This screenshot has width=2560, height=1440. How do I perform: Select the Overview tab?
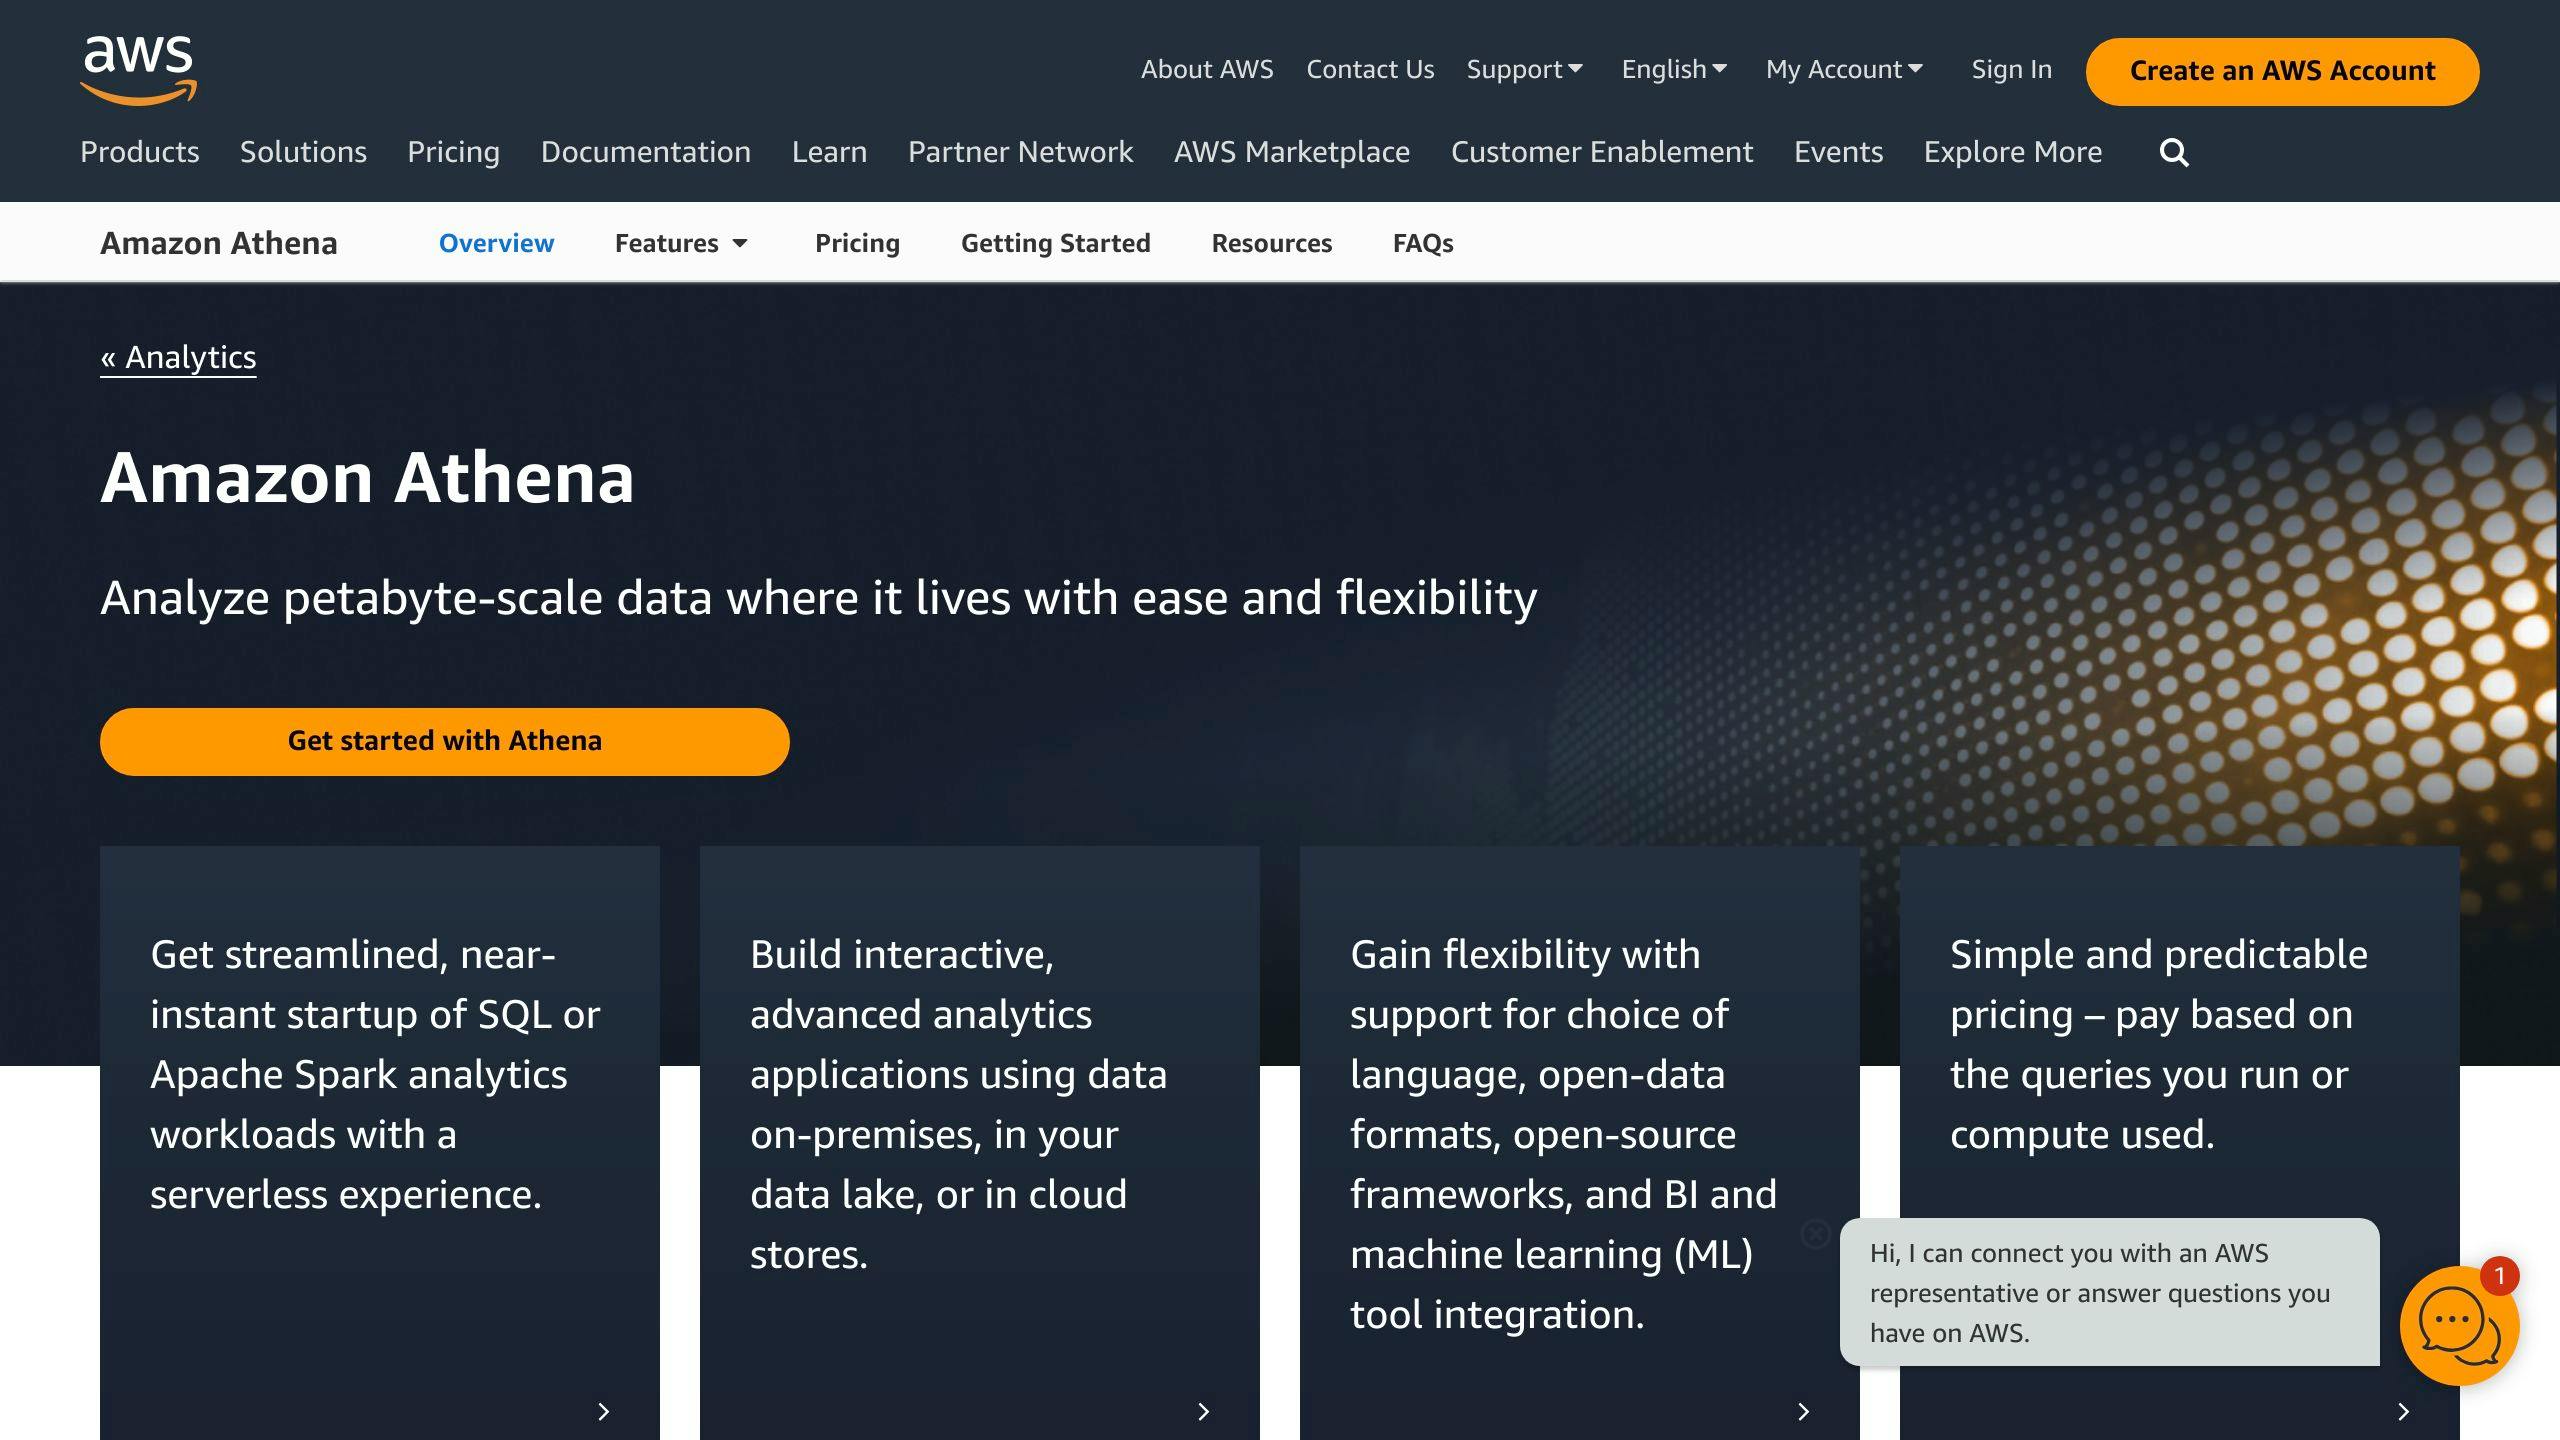click(x=496, y=243)
